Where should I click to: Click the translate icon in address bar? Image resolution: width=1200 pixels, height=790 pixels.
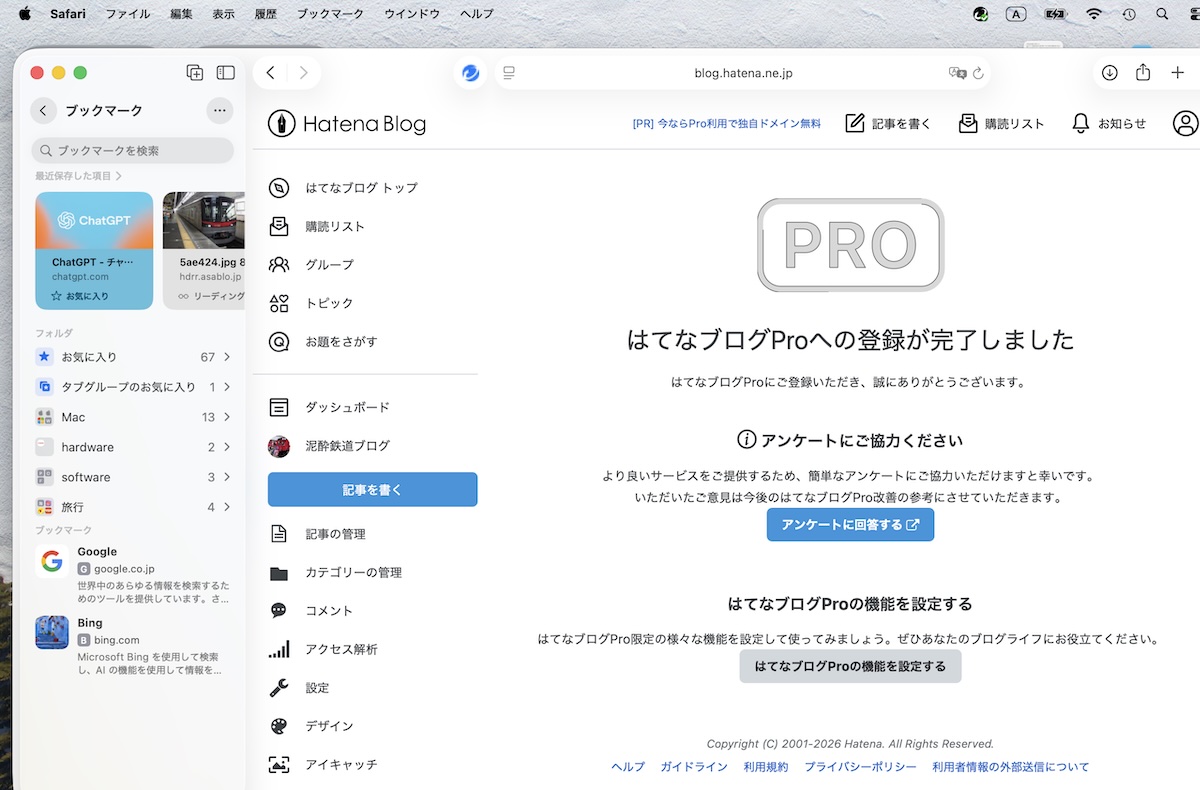[x=957, y=73]
